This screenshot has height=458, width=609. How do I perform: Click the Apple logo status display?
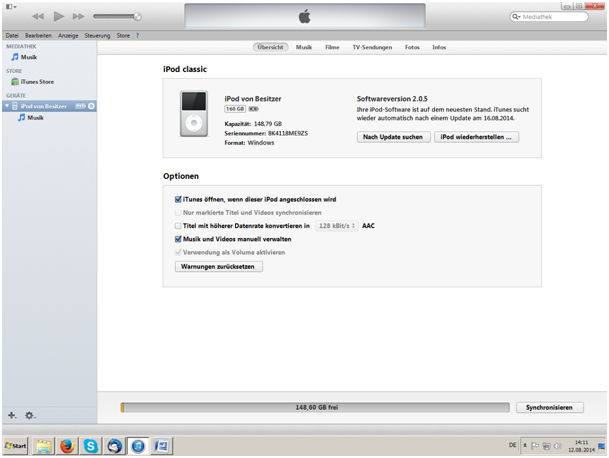(x=305, y=16)
